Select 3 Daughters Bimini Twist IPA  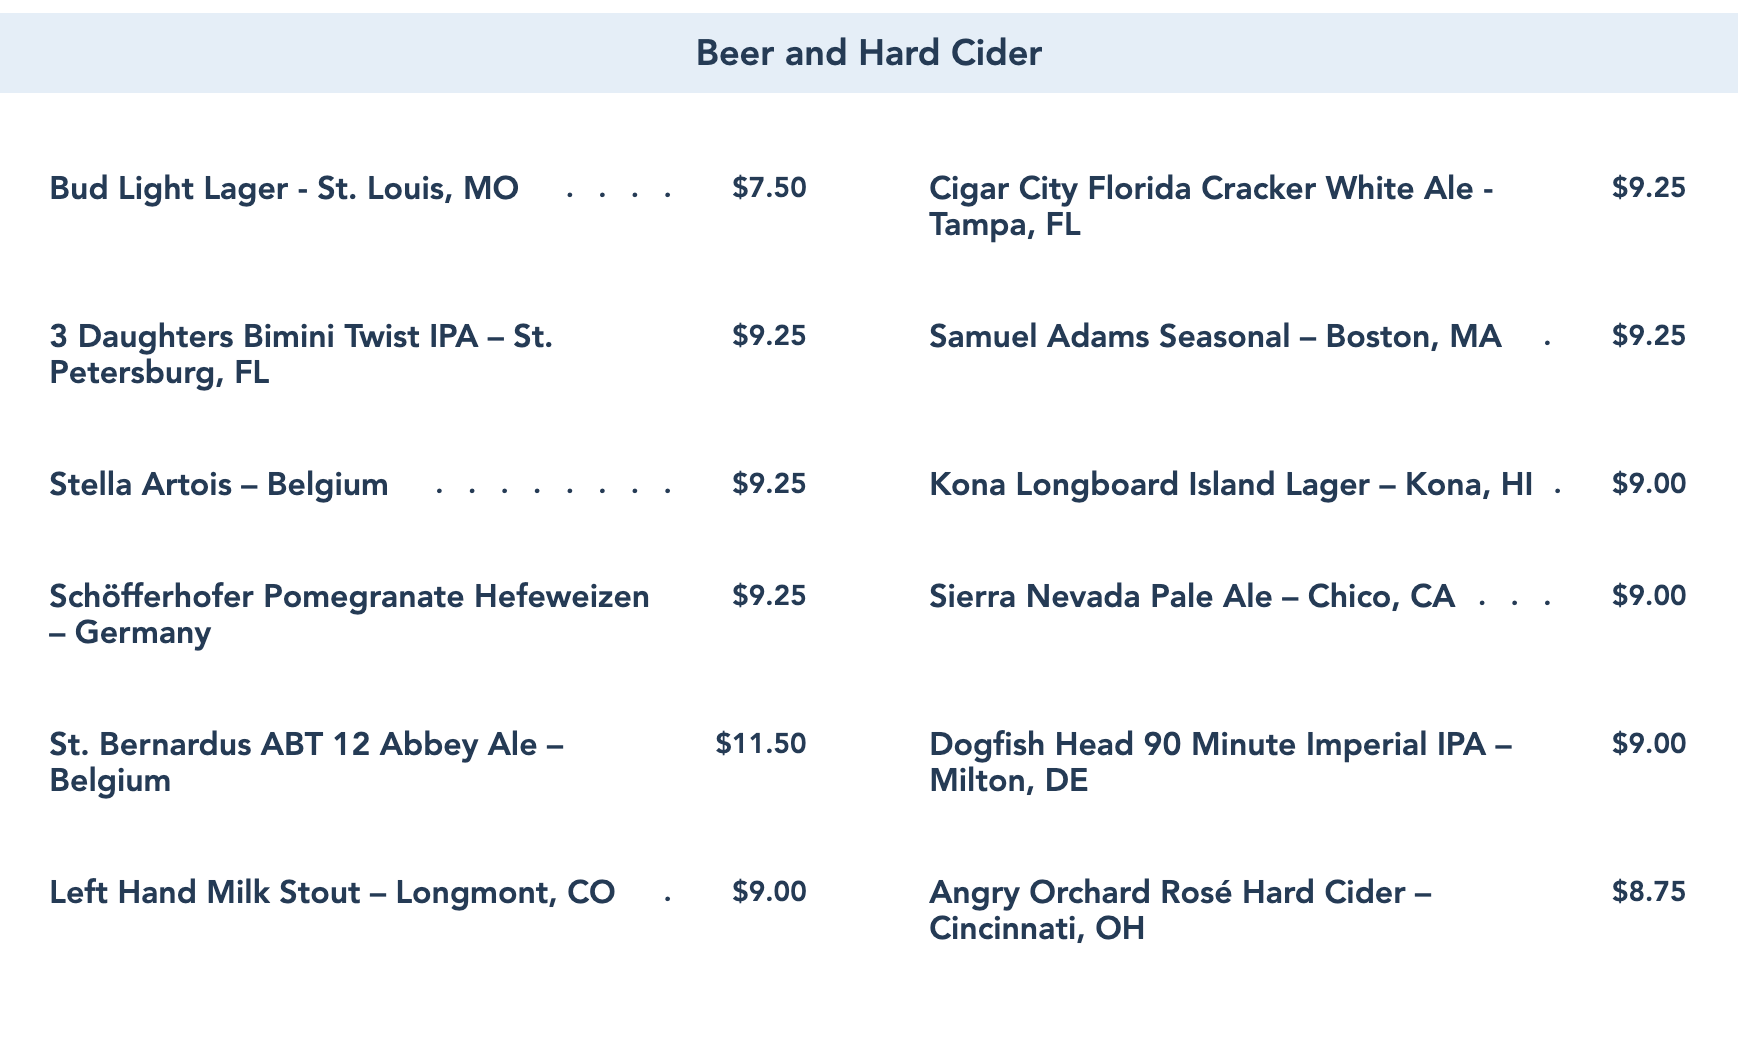tap(301, 354)
